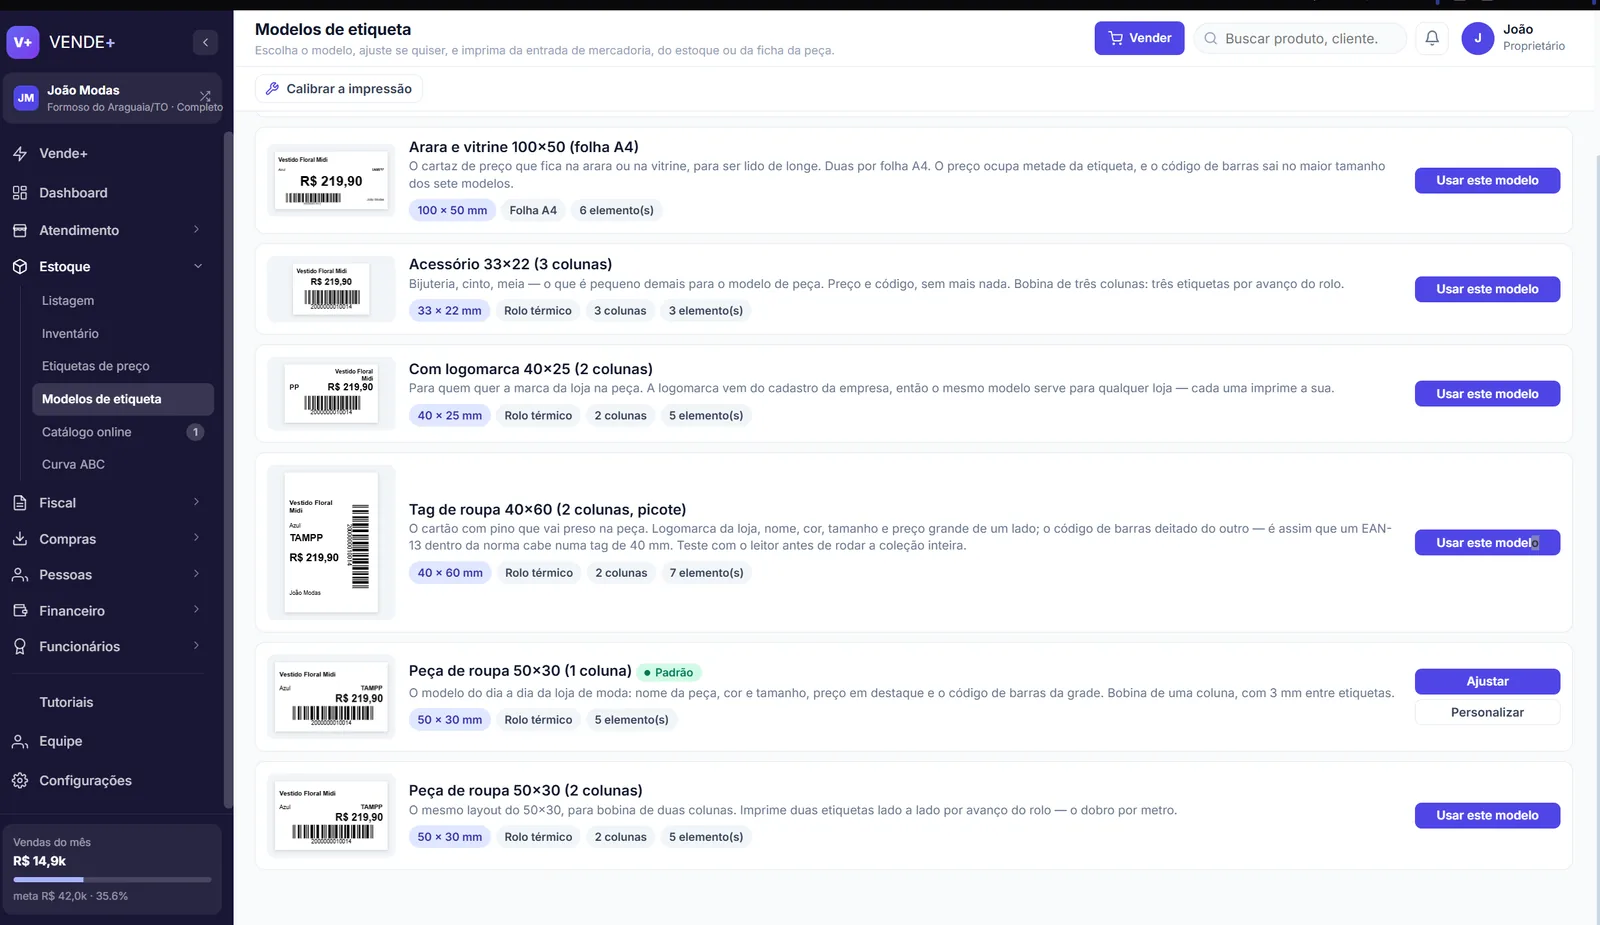
Task: Open the notifications bell
Action: click(1432, 38)
